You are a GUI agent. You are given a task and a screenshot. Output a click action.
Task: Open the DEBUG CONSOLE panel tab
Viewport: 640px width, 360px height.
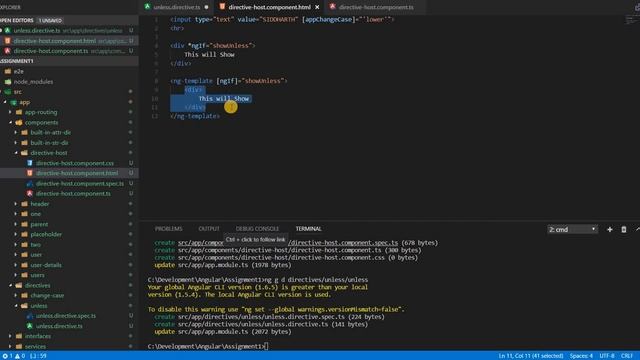click(x=257, y=229)
